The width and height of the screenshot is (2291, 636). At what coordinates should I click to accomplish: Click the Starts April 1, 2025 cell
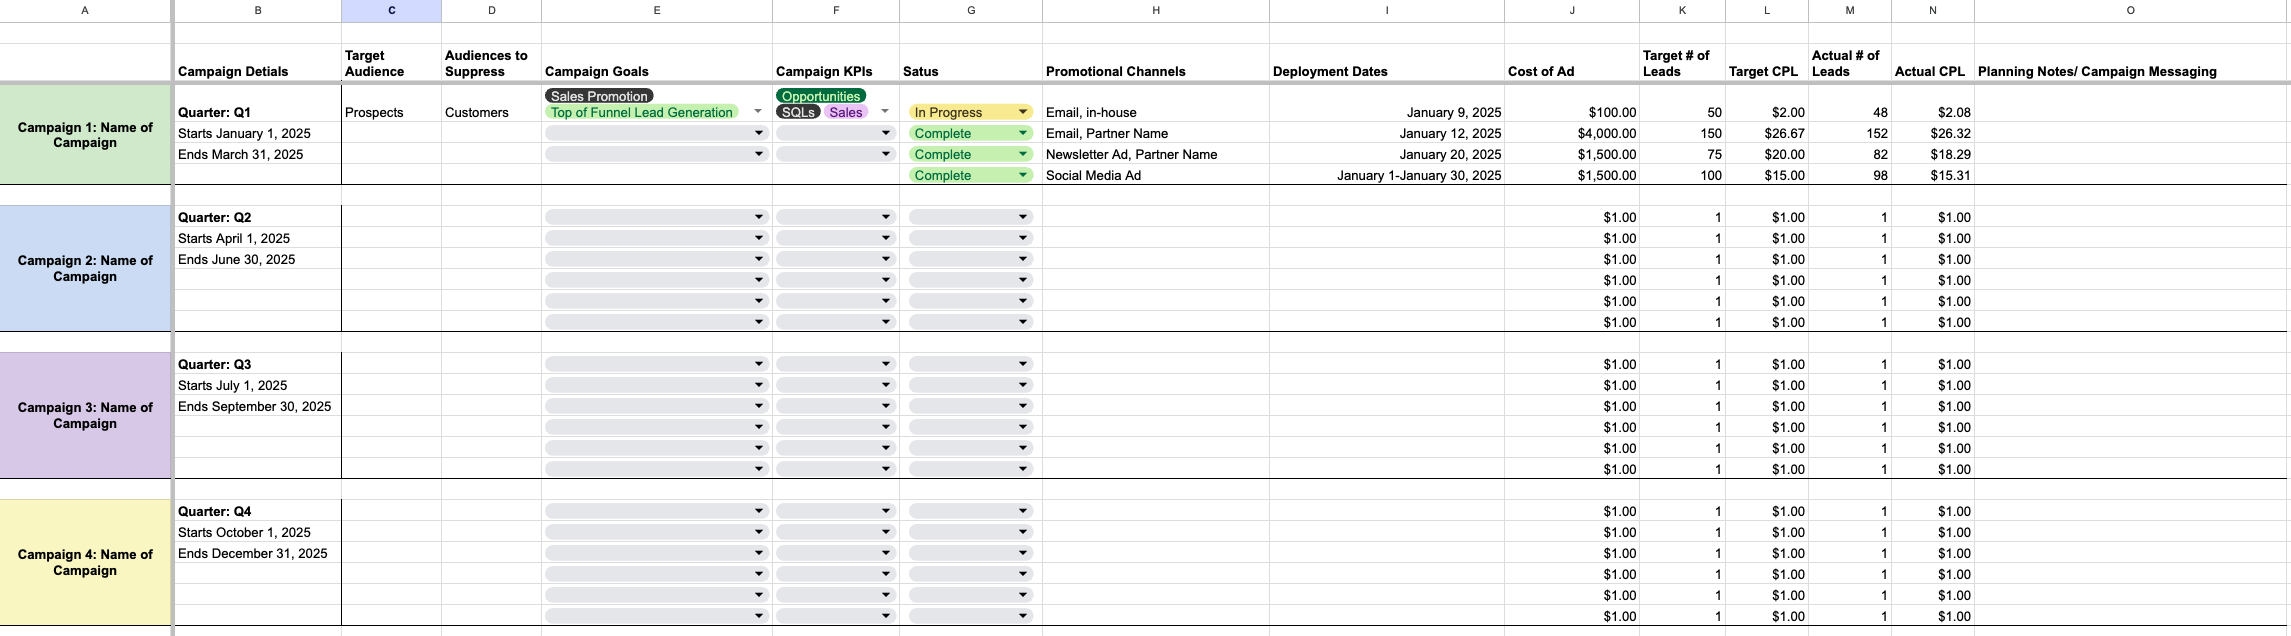[258, 238]
